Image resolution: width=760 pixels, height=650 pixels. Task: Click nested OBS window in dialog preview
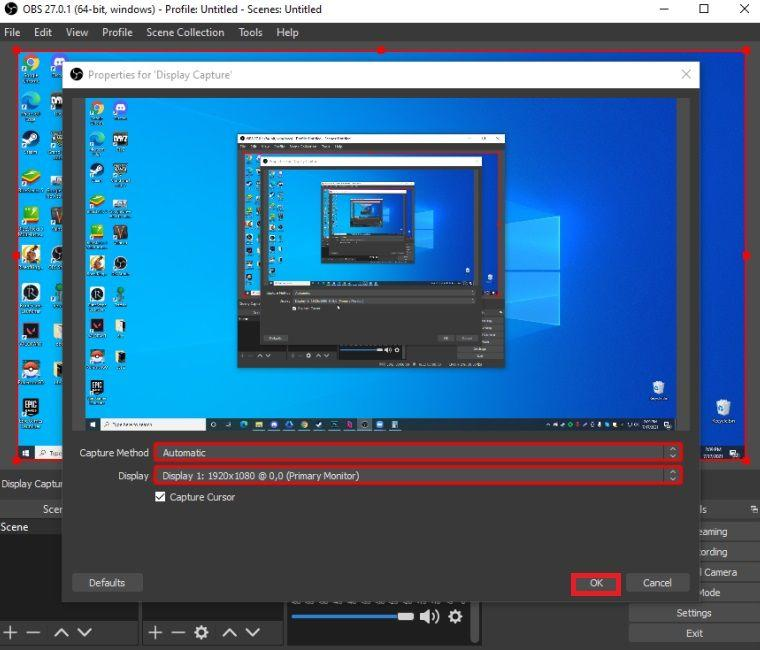(371, 250)
